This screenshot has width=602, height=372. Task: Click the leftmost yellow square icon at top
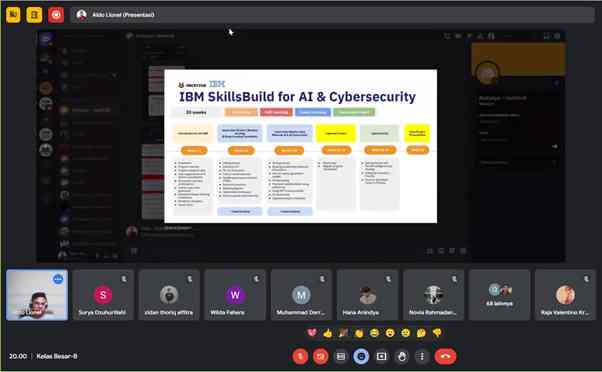[13, 15]
